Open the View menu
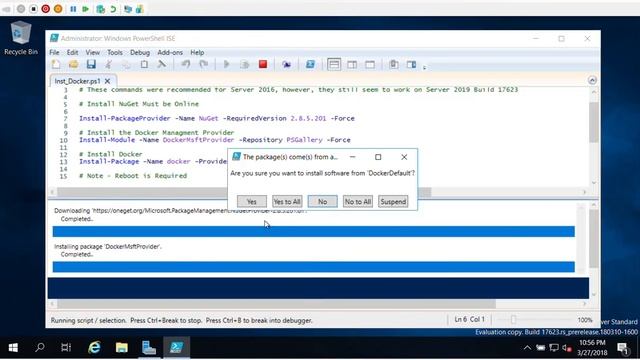This screenshot has width=640, height=360. [x=93, y=52]
